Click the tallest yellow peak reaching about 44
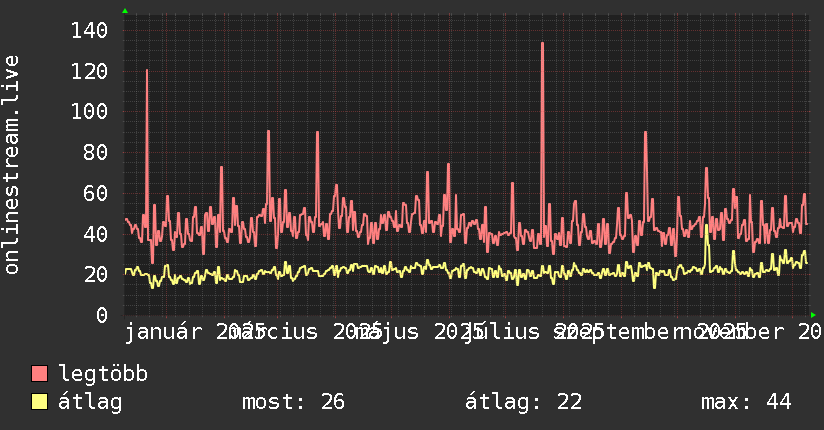The width and height of the screenshot is (824, 430). 706,226
